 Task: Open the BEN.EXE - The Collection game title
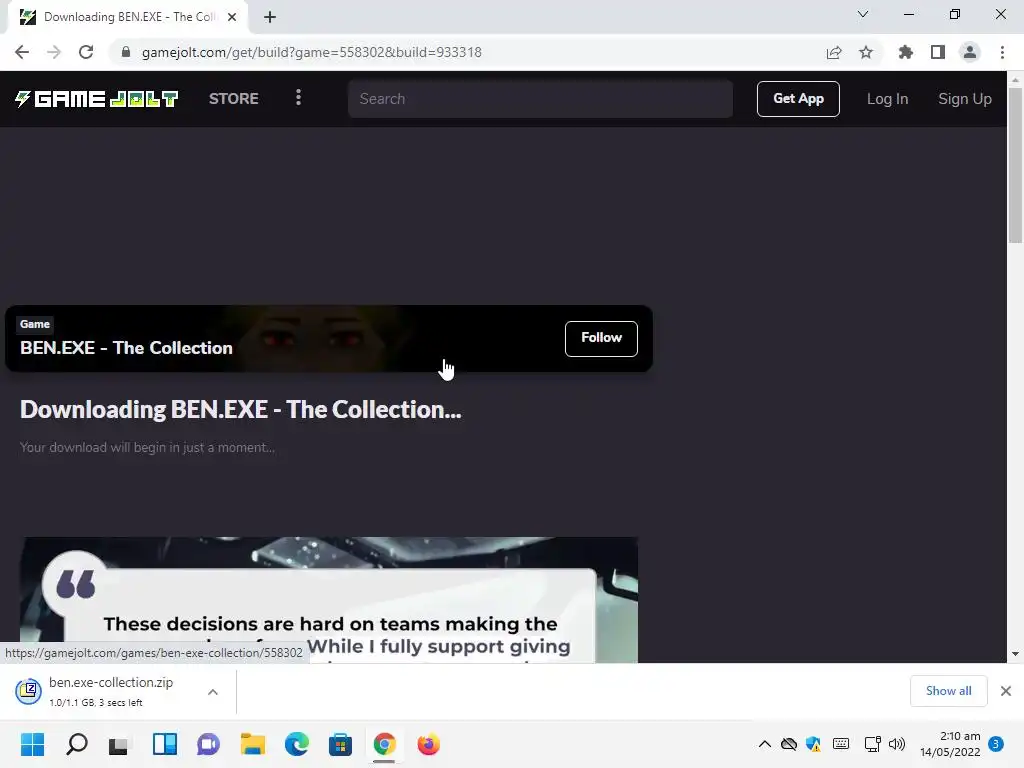[x=126, y=348]
